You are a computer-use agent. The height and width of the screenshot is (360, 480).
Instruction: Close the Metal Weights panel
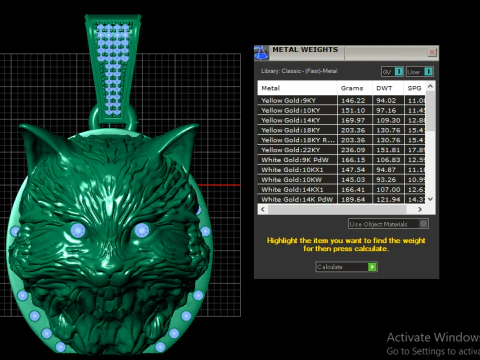coord(432,52)
